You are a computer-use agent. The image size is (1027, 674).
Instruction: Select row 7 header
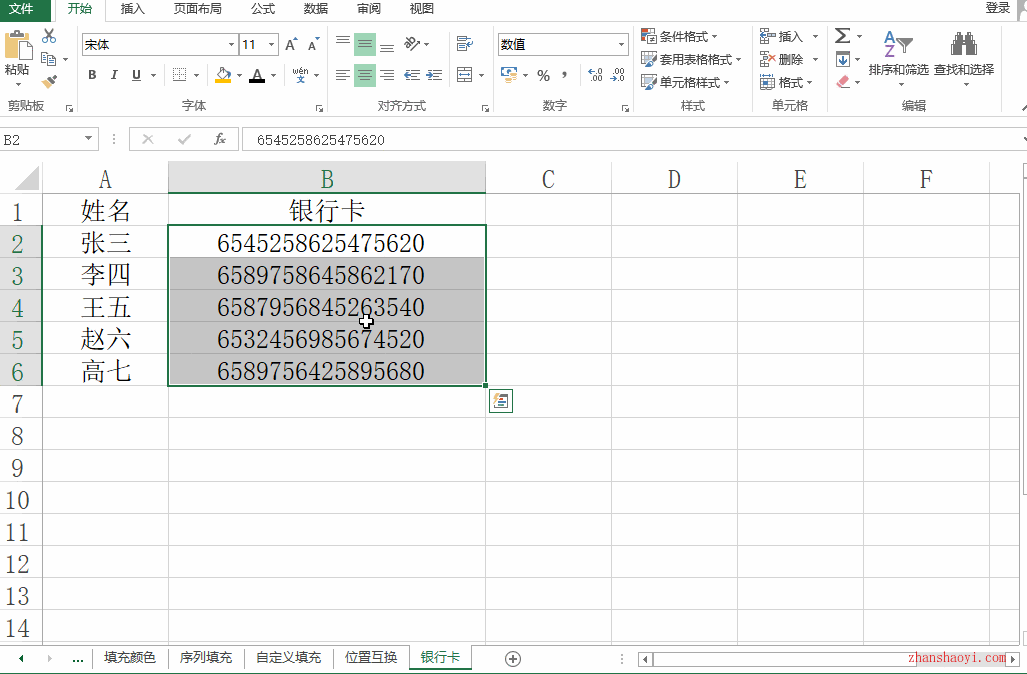(18, 403)
